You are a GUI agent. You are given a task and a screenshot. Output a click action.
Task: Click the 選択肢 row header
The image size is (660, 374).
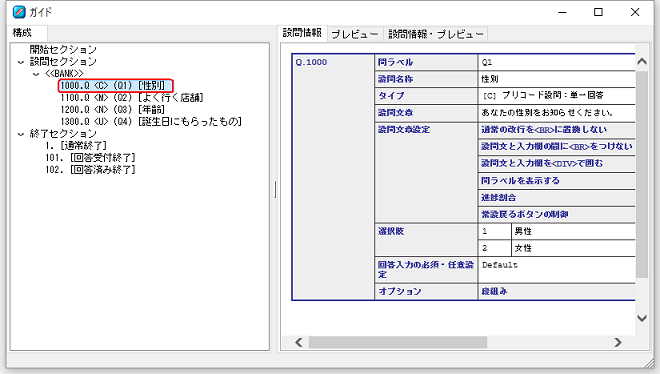pos(426,240)
